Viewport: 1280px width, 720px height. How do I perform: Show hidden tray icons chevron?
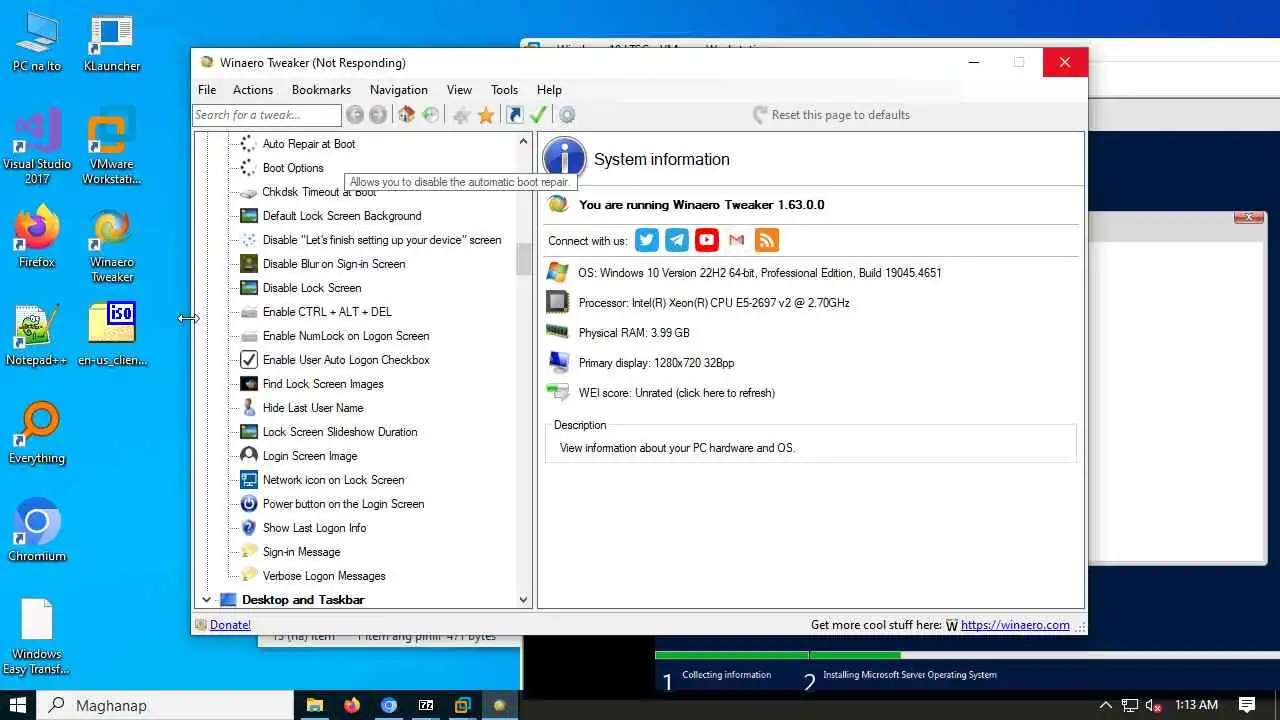click(x=1105, y=705)
